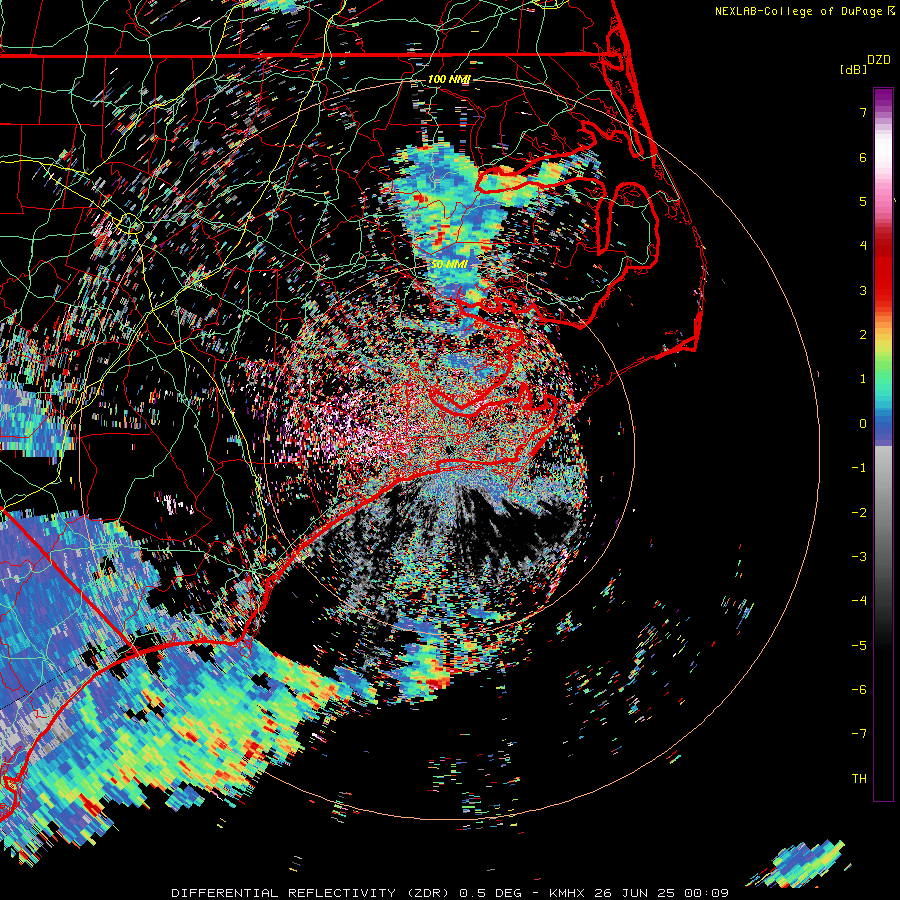
Task: Click the -3 value on the color scale
Action: (859, 557)
